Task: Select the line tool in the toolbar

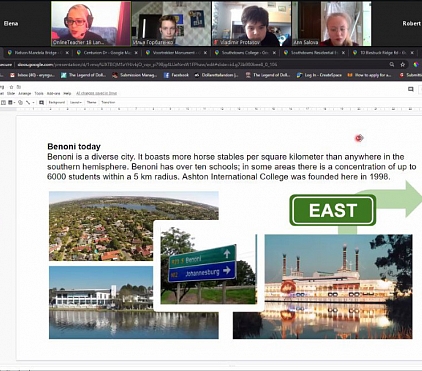Action: point(28,102)
